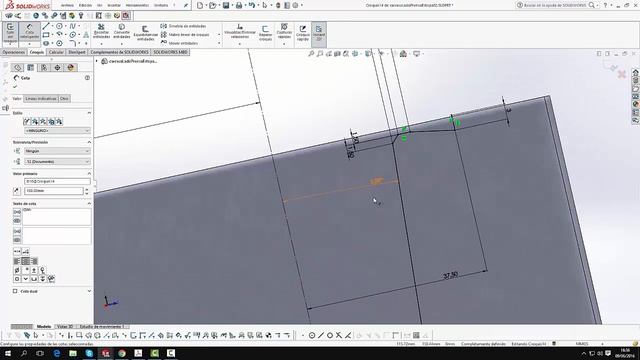This screenshot has height=360, width=640.
Task: Increase the primary value with the spinner up arrow
Action: [87, 189]
